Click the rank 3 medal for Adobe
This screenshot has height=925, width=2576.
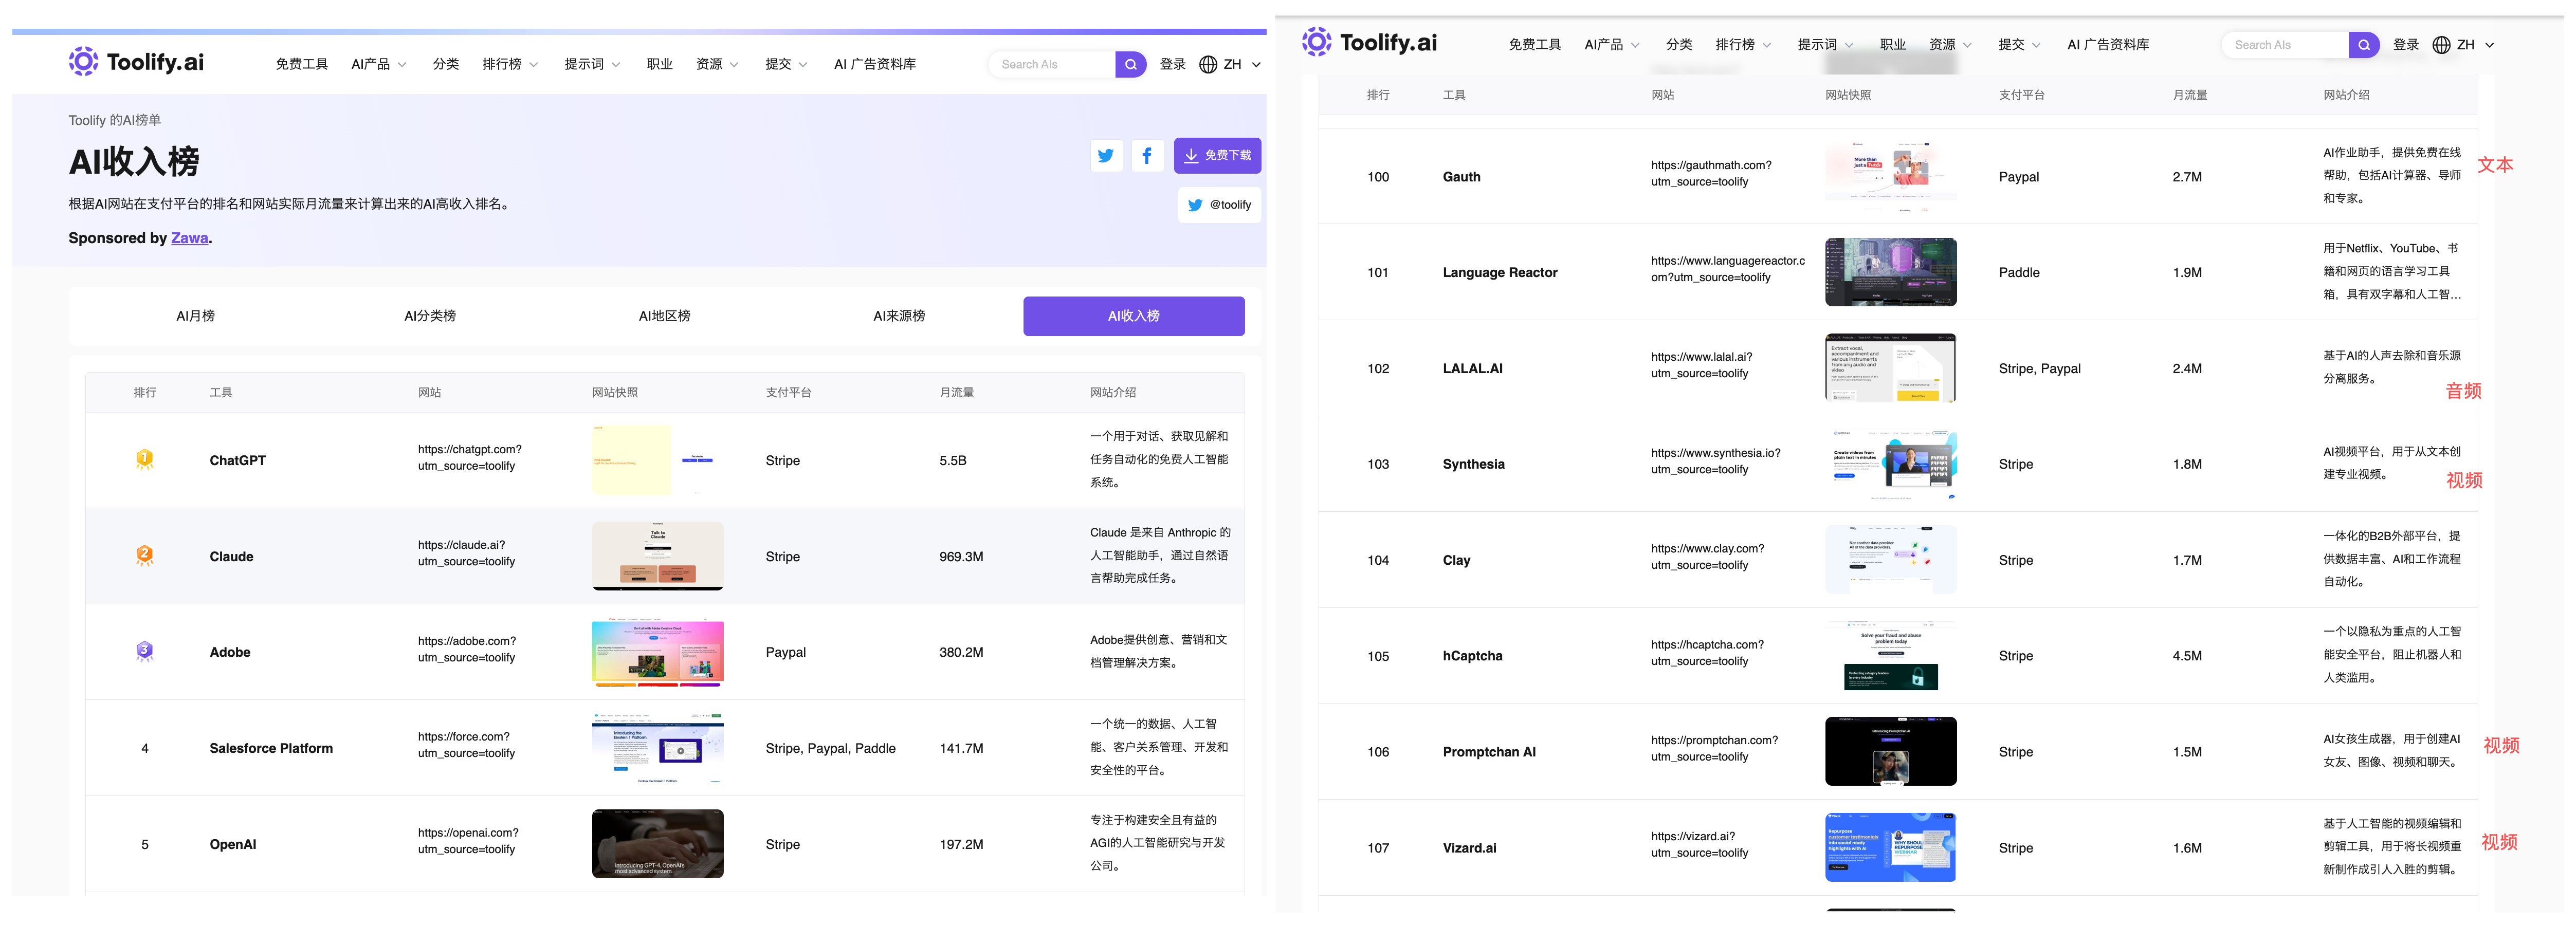coord(145,651)
